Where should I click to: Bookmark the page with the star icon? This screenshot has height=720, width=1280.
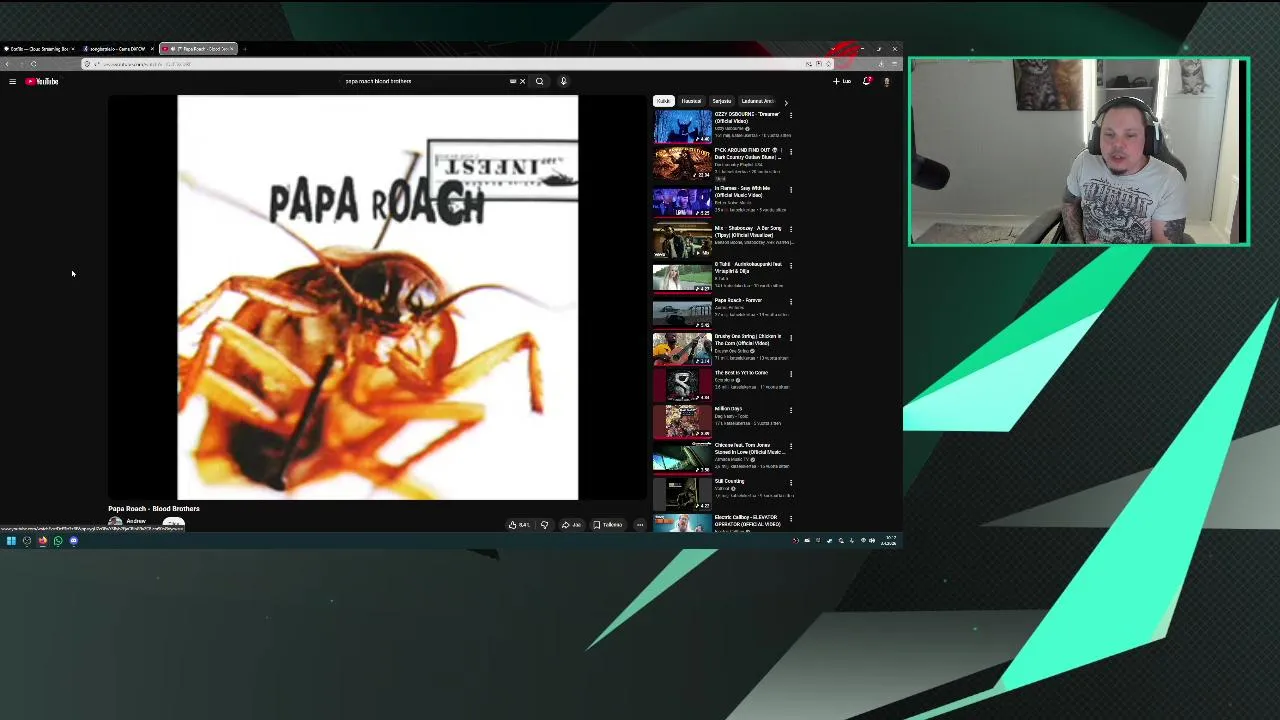(x=828, y=64)
